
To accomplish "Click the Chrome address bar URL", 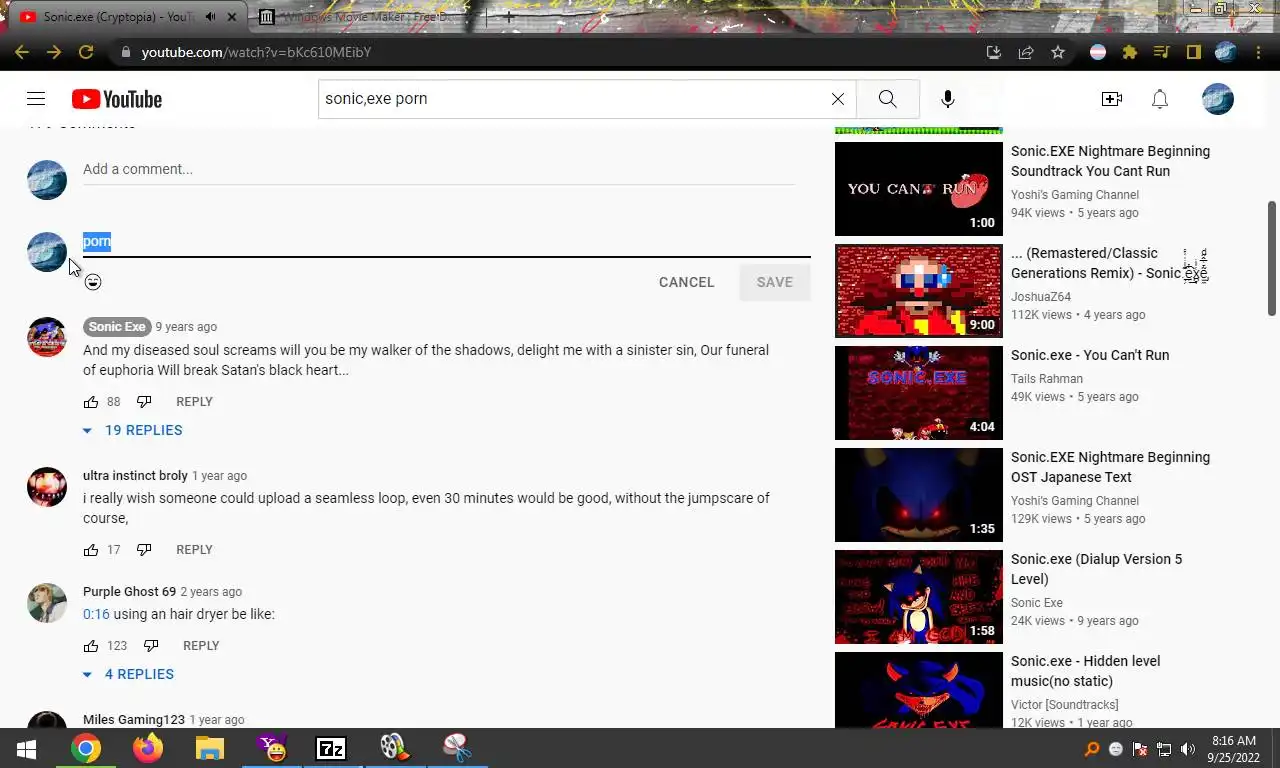I will point(256,52).
